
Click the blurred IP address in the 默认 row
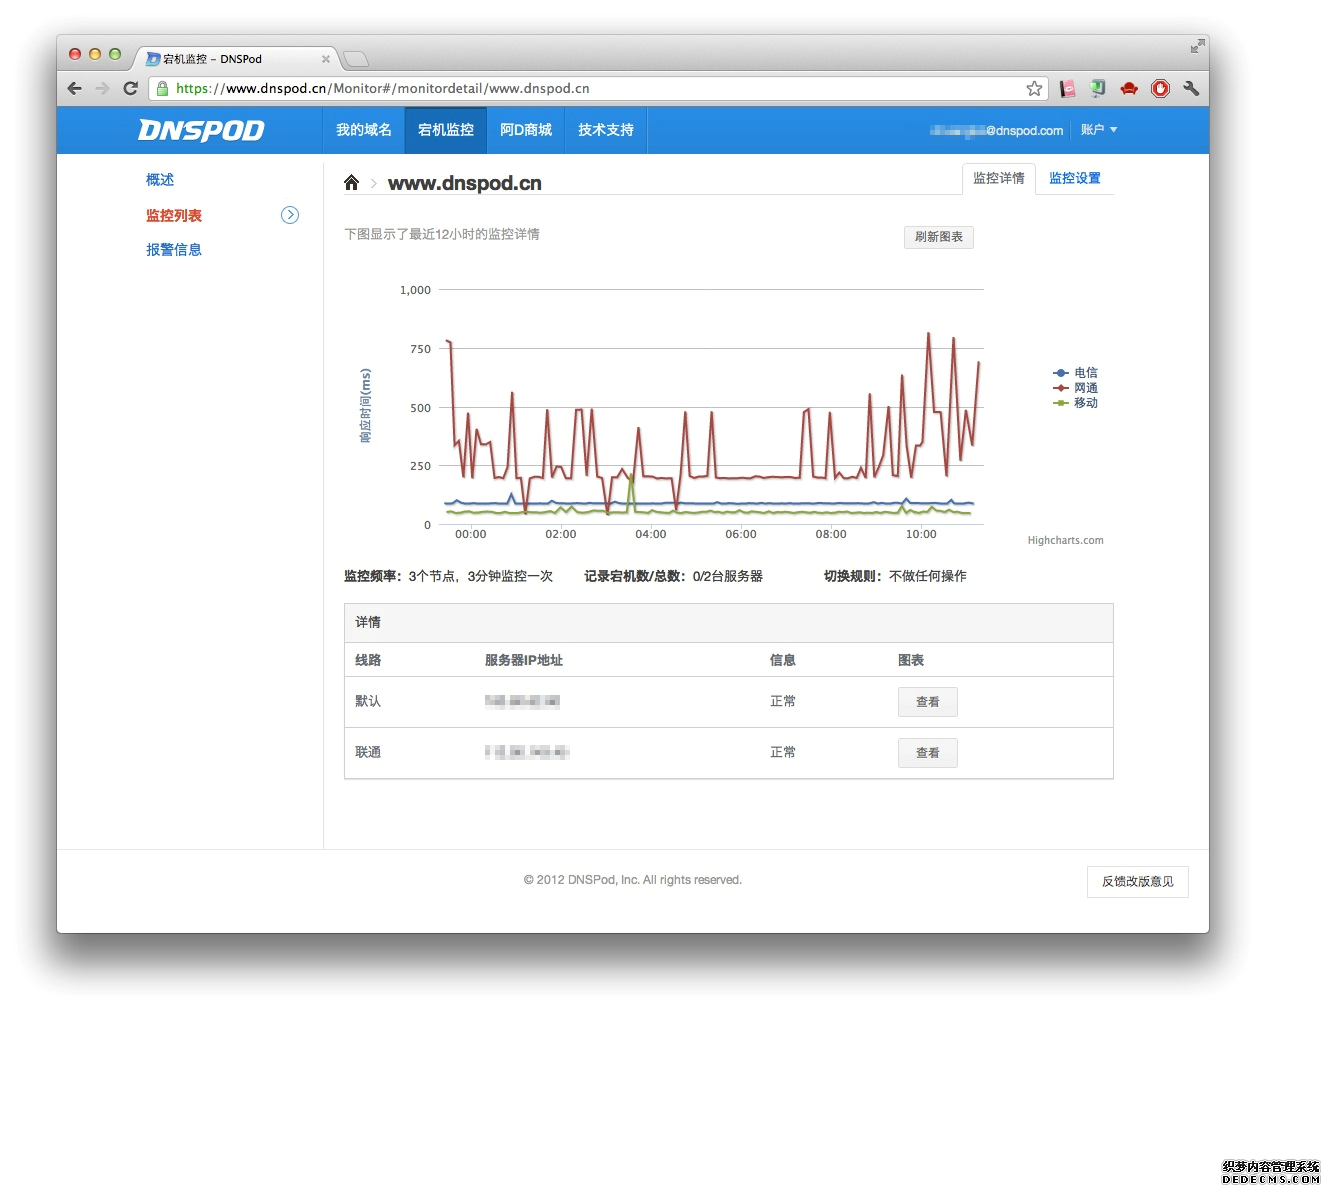point(522,702)
